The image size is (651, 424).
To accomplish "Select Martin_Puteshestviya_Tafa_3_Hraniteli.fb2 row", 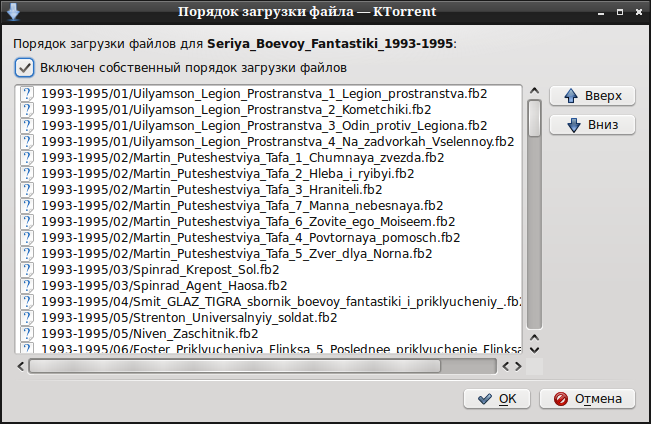I will [269, 189].
